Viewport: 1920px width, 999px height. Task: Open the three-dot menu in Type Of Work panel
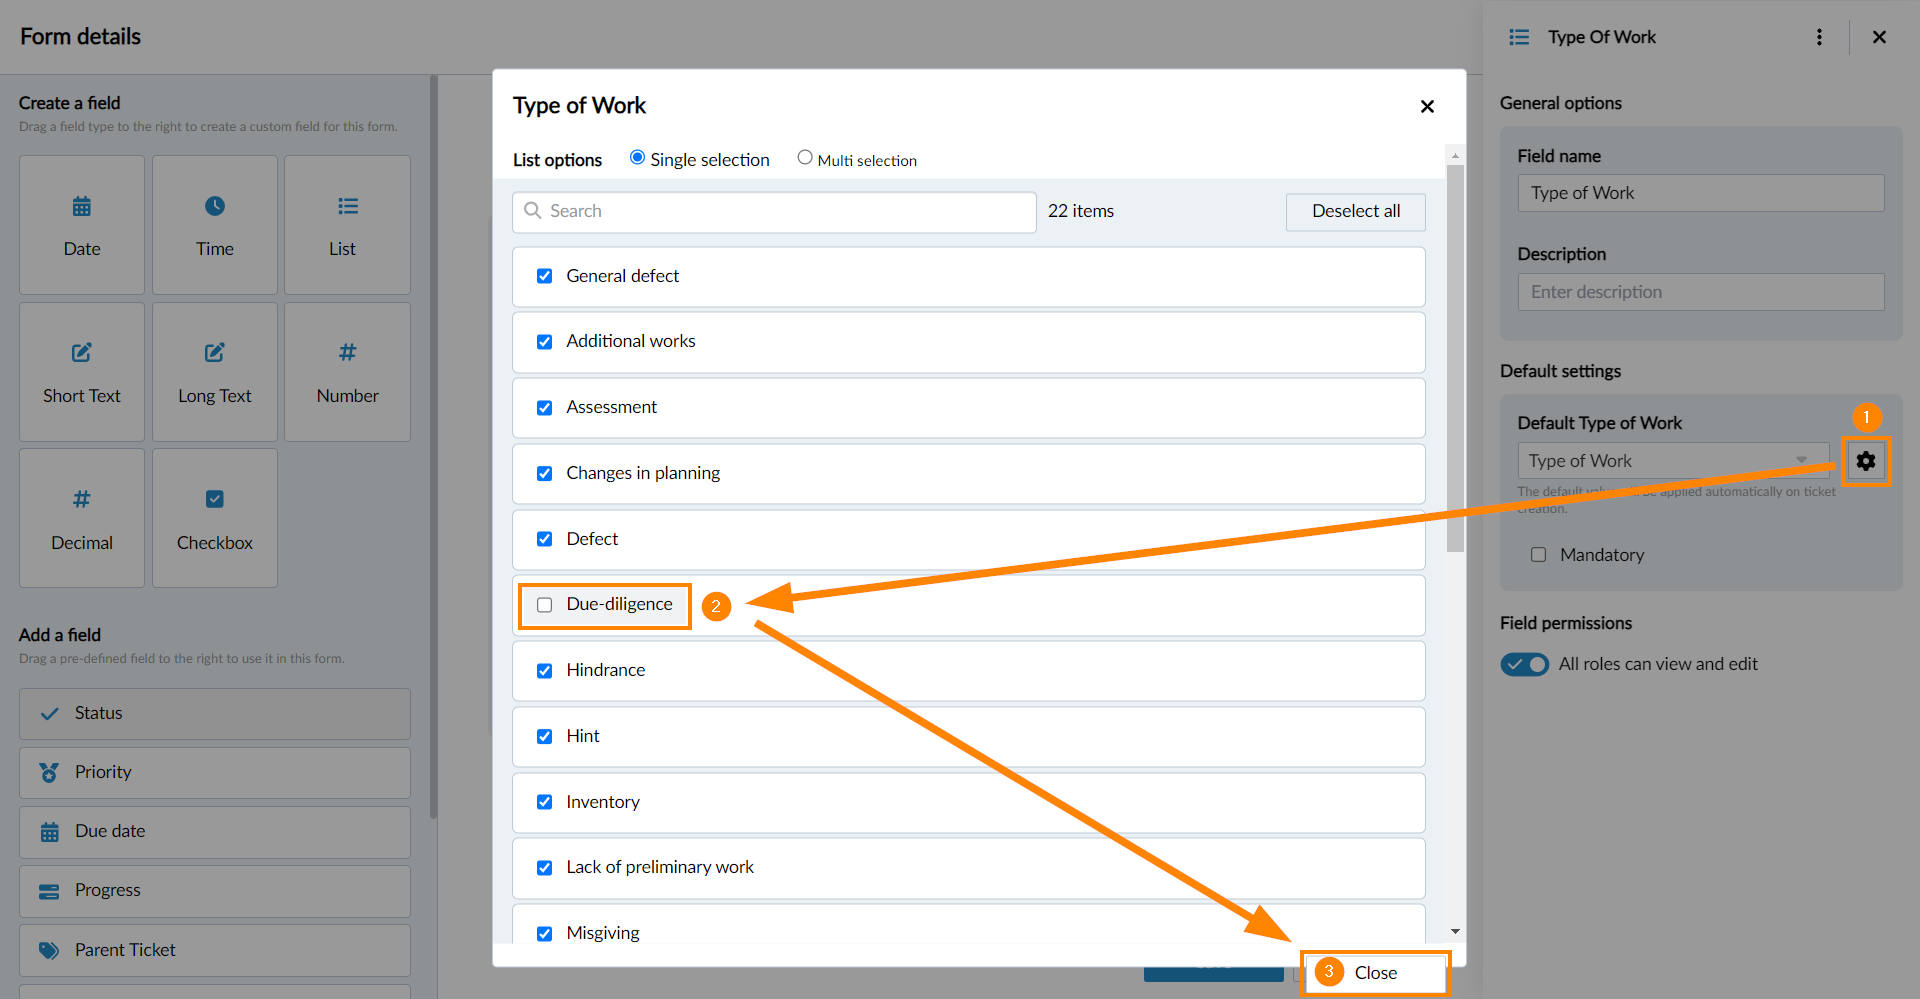click(1819, 37)
